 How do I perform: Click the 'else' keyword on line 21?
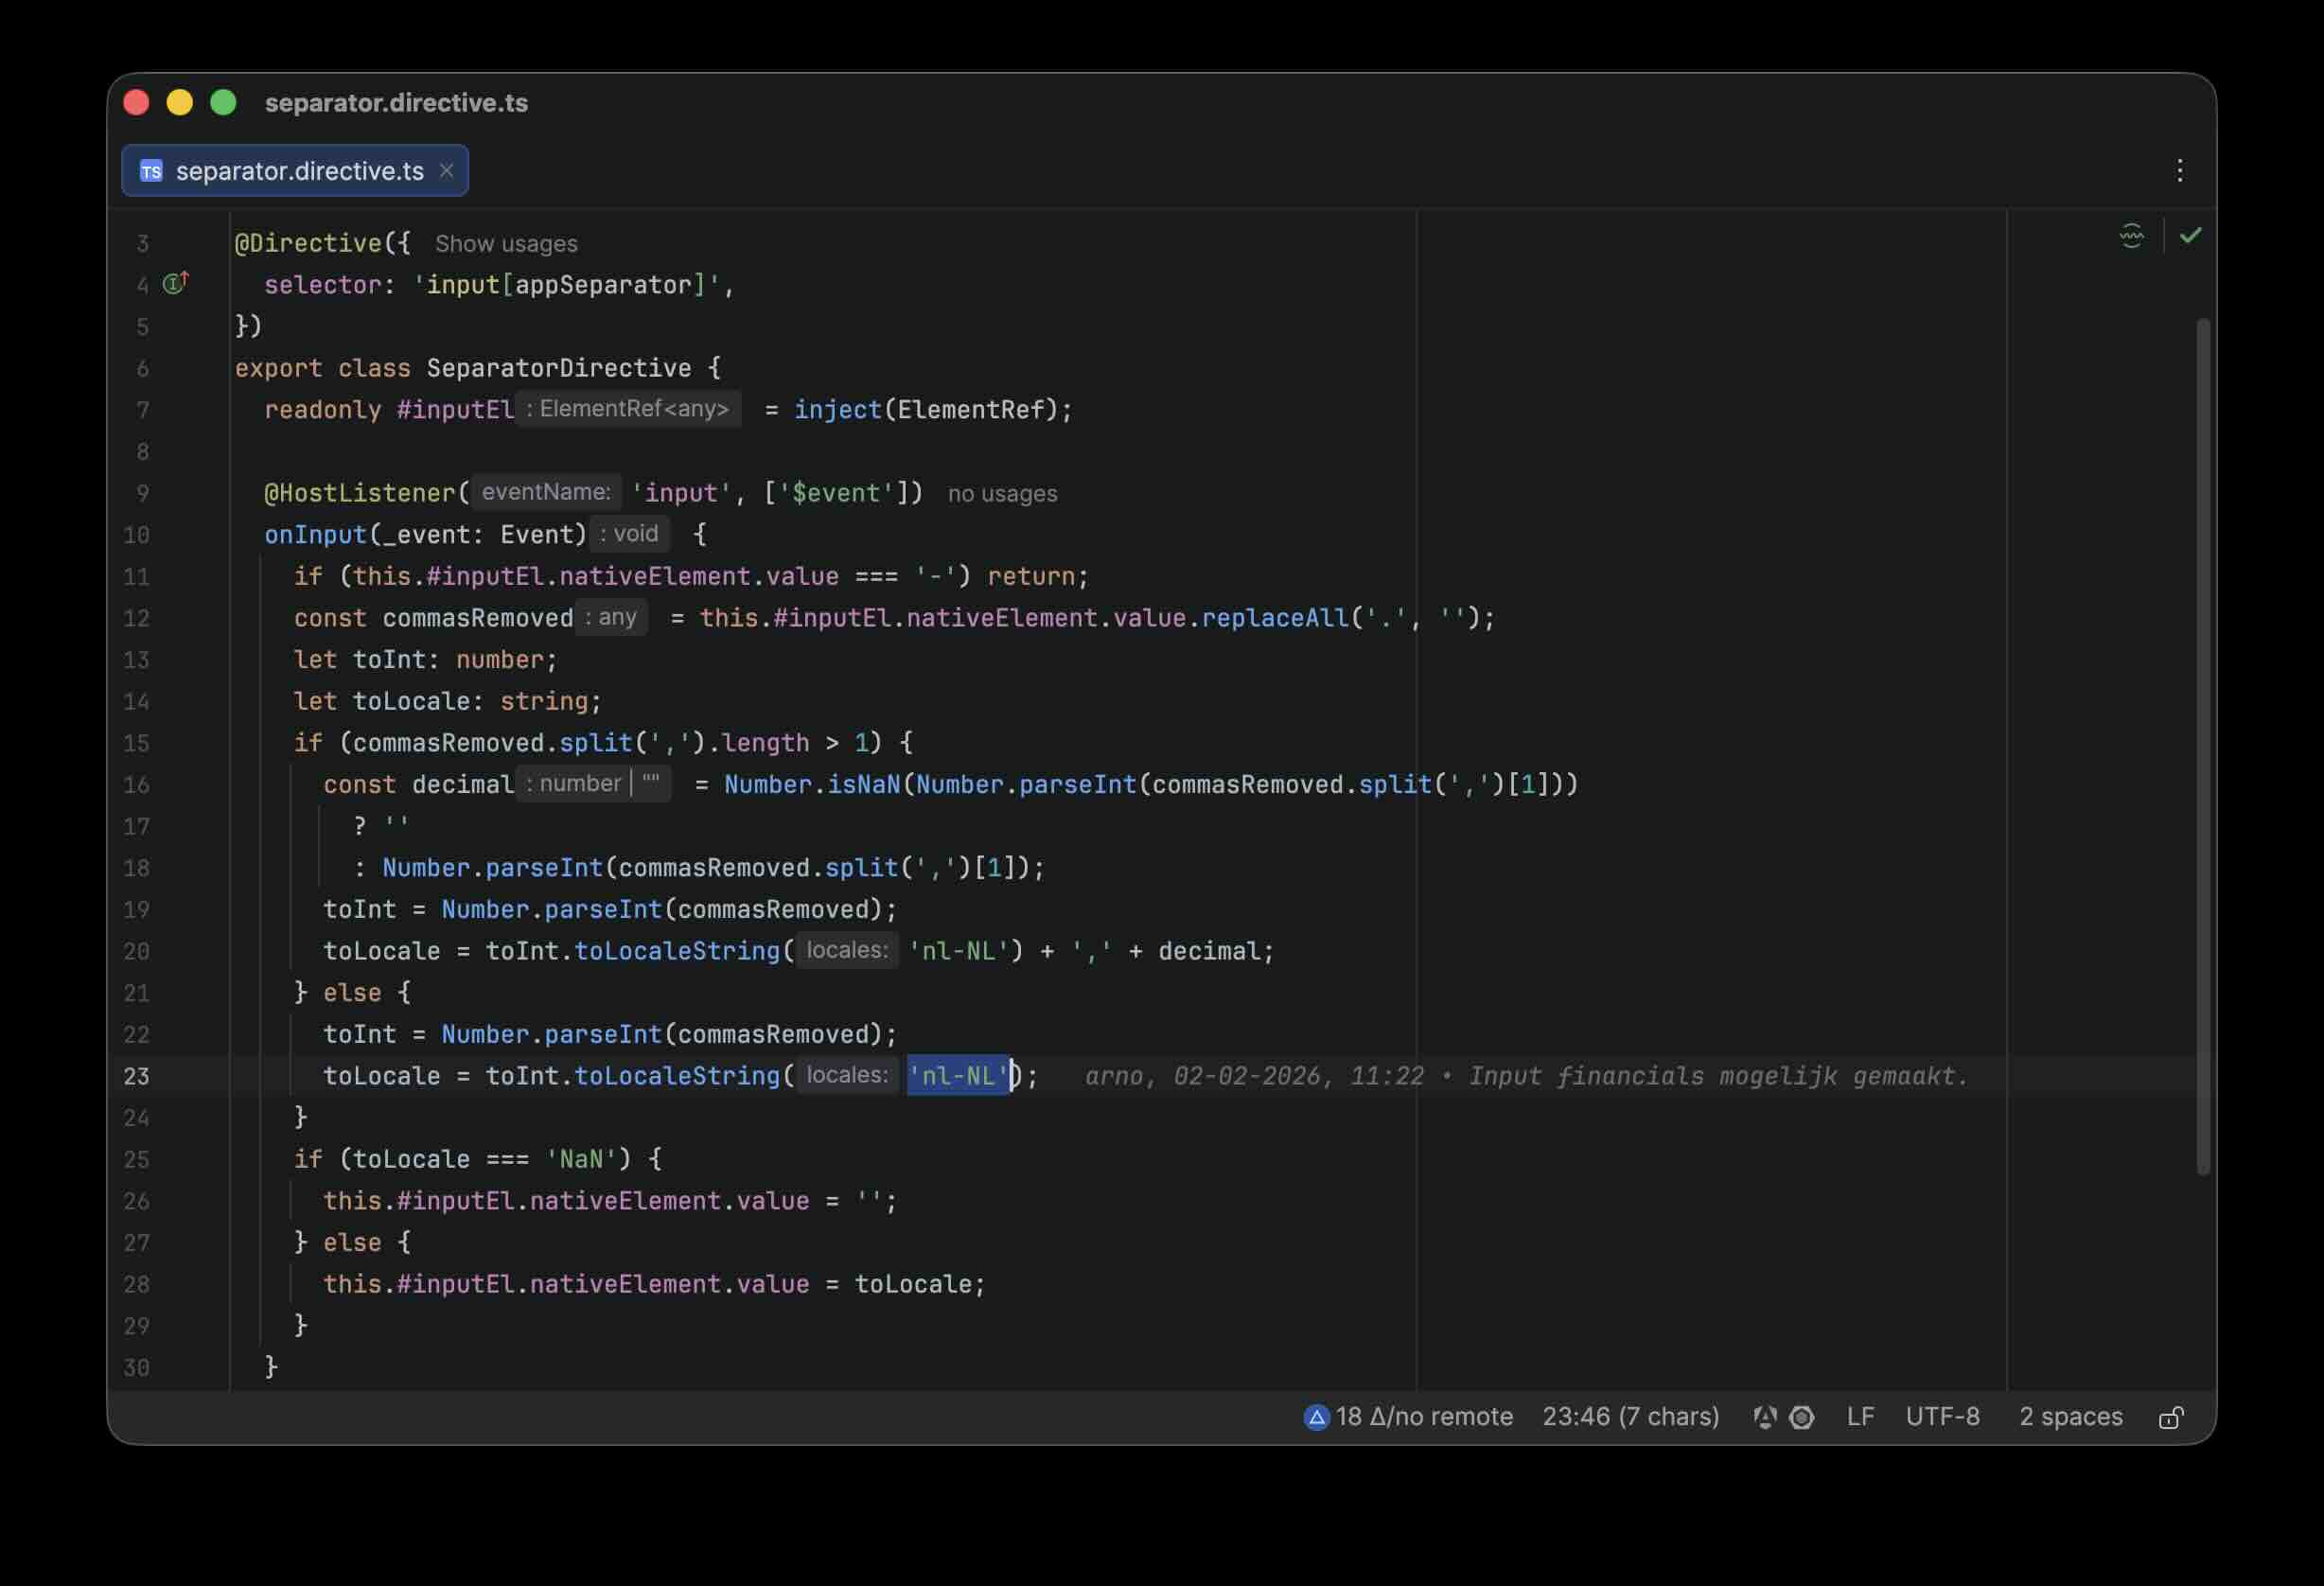pos(352,993)
